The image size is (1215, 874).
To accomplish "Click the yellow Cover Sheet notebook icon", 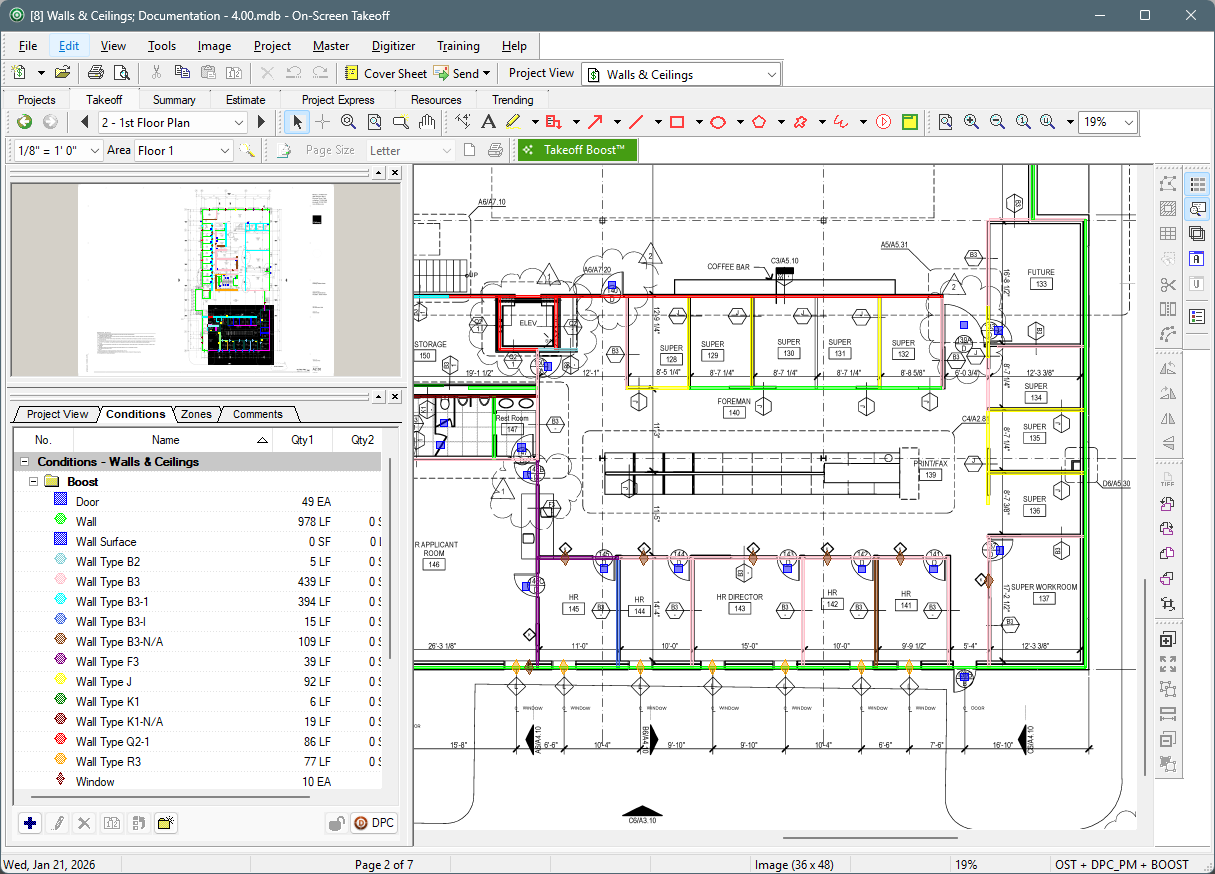I will [x=352, y=73].
